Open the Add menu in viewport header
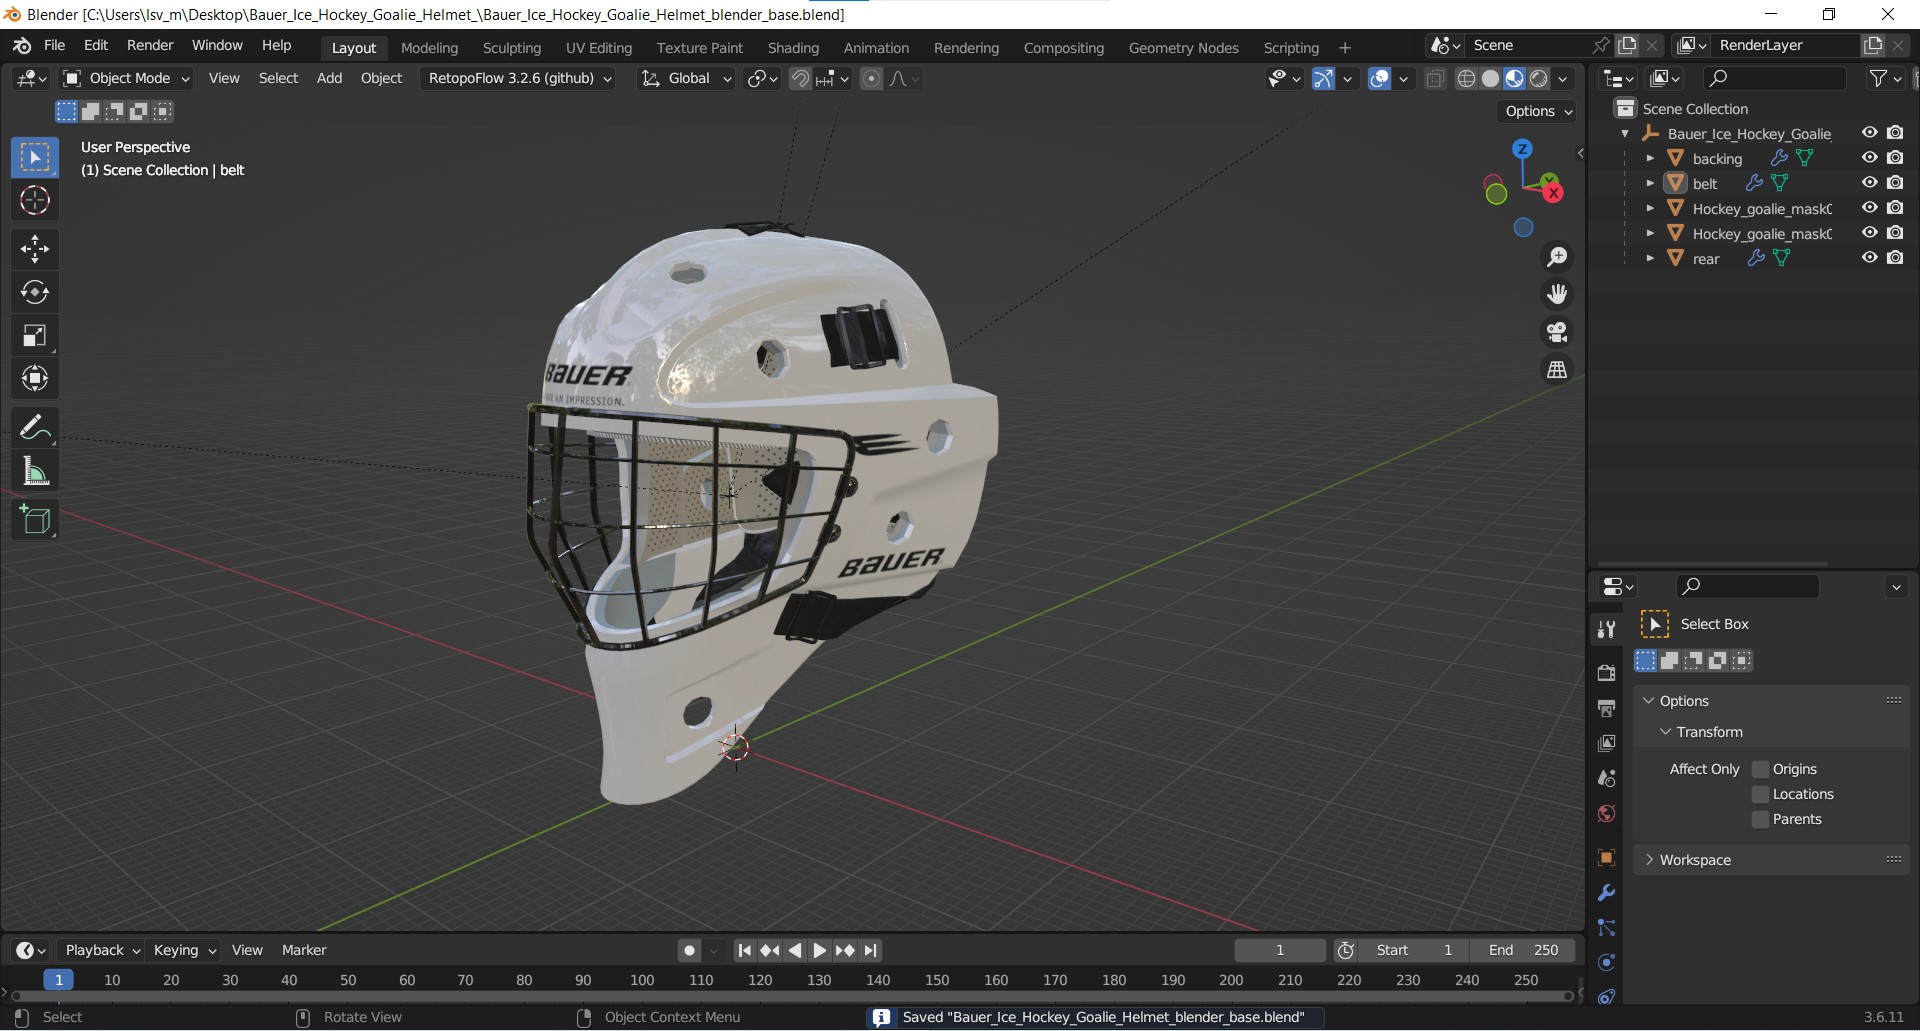 [329, 79]
